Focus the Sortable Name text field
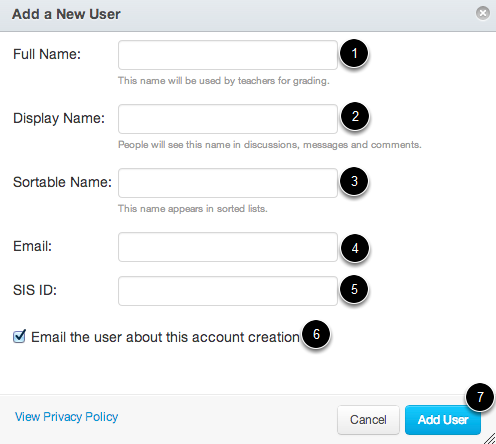Screen dimensions: 496x444 point(228,183)
